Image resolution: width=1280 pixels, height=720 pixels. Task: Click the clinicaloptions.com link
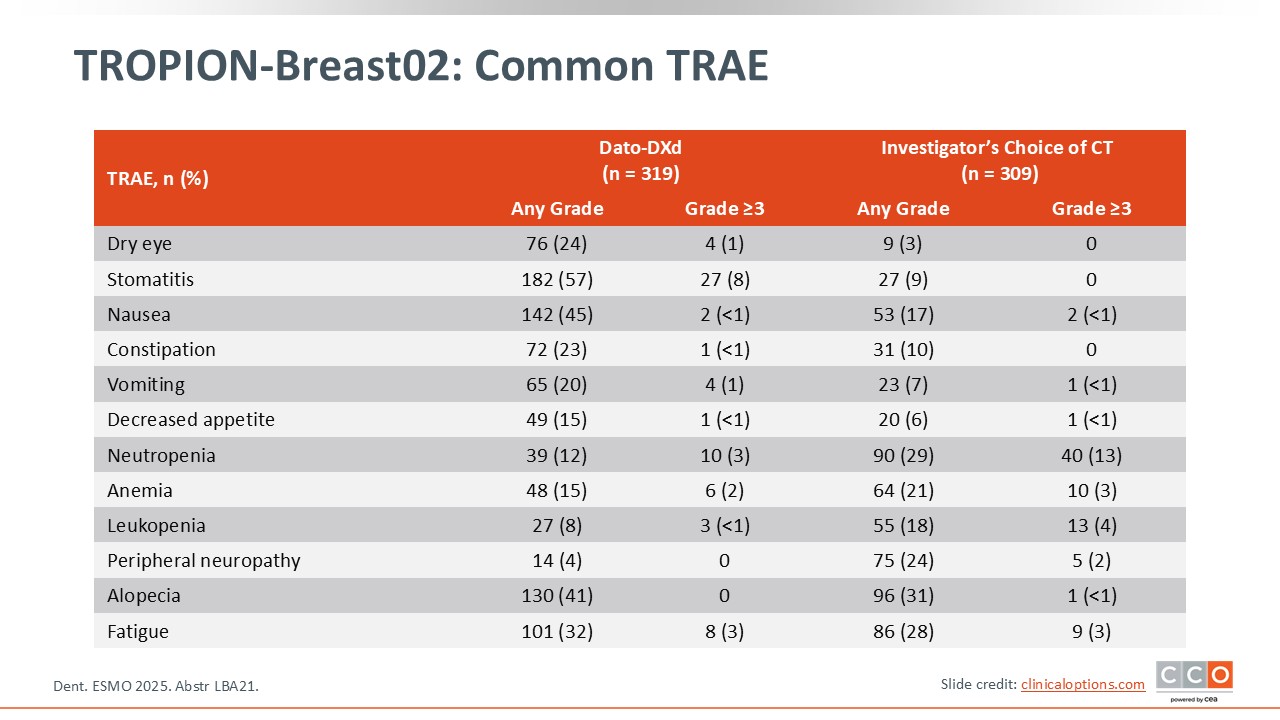[x=1083, y=684]
